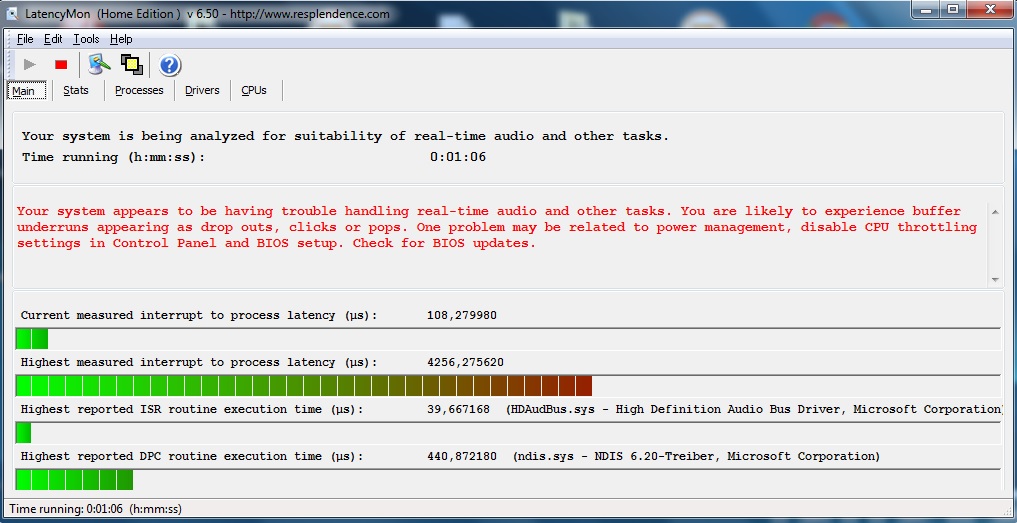Click 'Highest reported DPC routine execution time' label

192,456
